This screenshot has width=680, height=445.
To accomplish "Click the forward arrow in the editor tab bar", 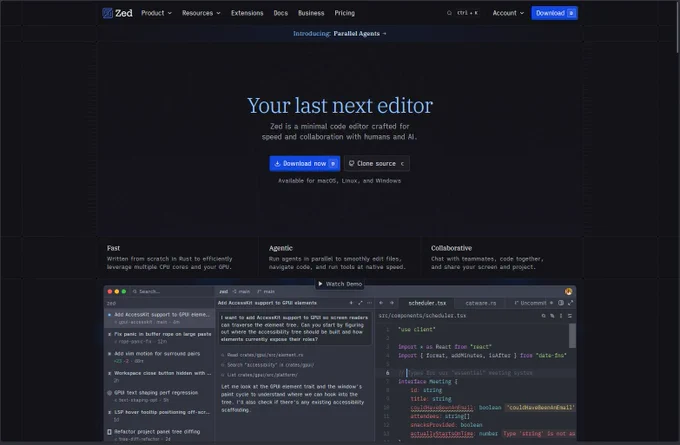I will click(392, 303).
